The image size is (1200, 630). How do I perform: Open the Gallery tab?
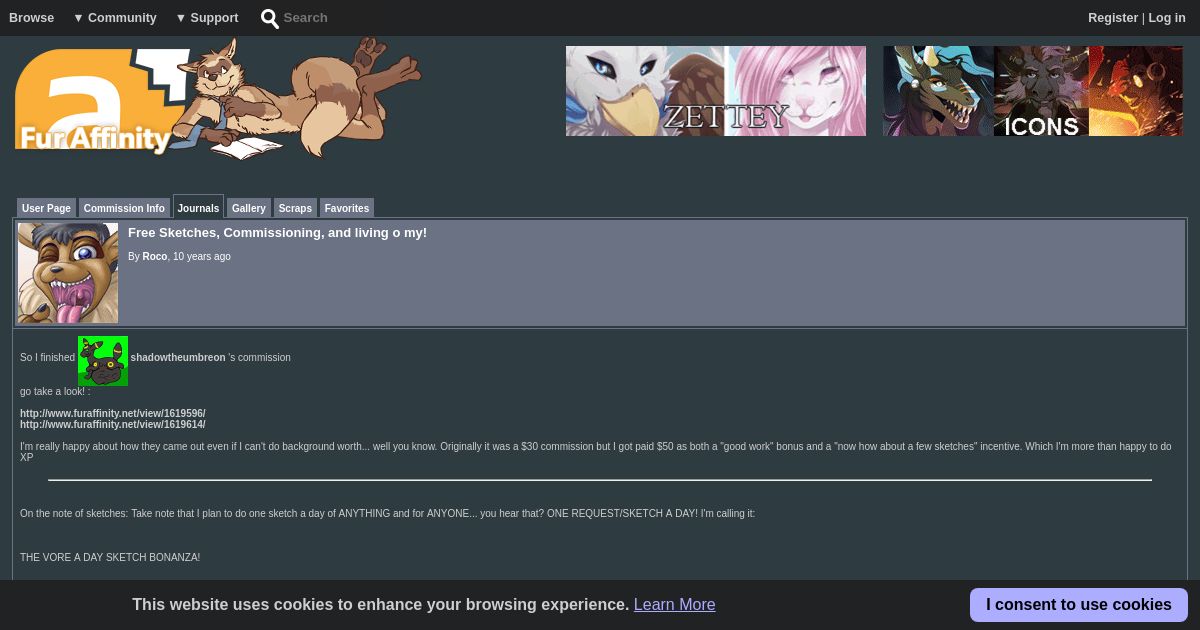click(x=249, y=208)
